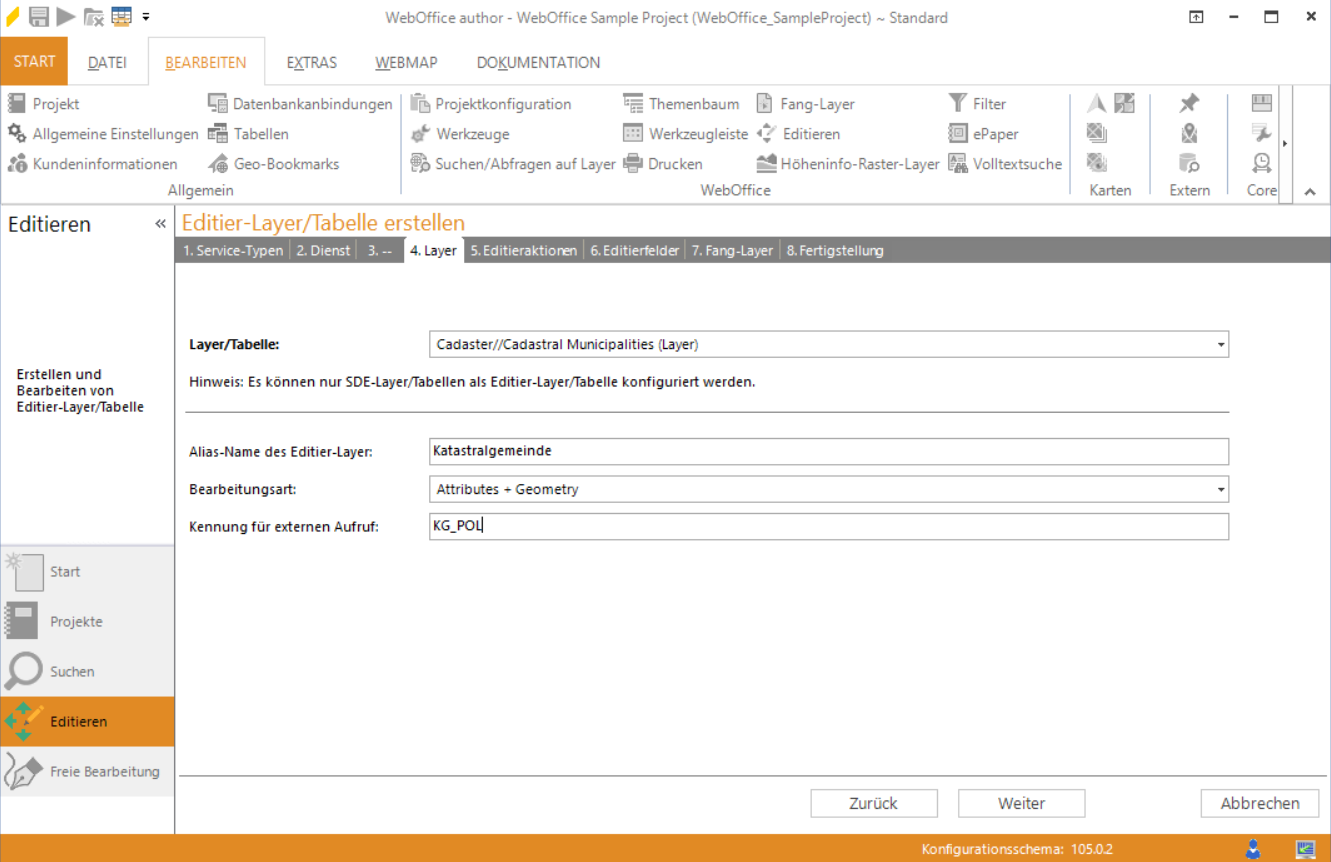Click the Filter funnel icon
The height and width of the screenshot is (862, 1331).
tap(957, 104)
